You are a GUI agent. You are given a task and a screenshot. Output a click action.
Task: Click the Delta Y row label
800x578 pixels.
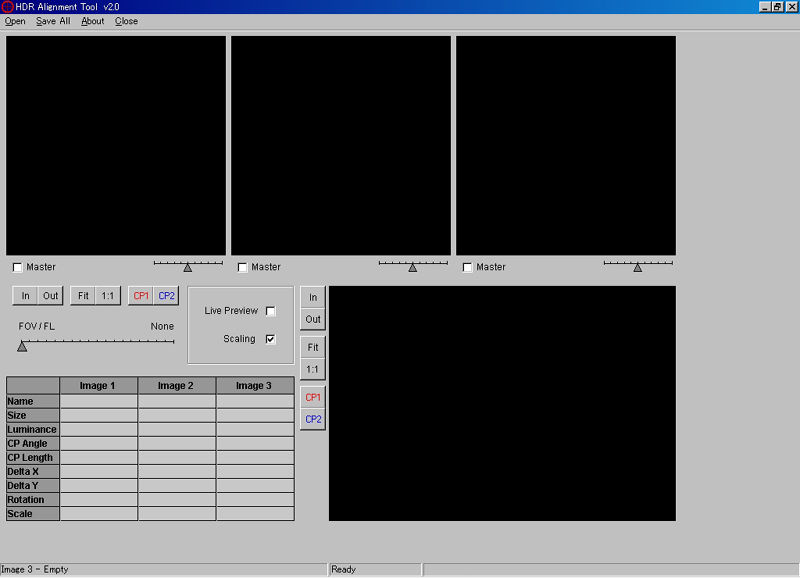click(x=33, y=486)
